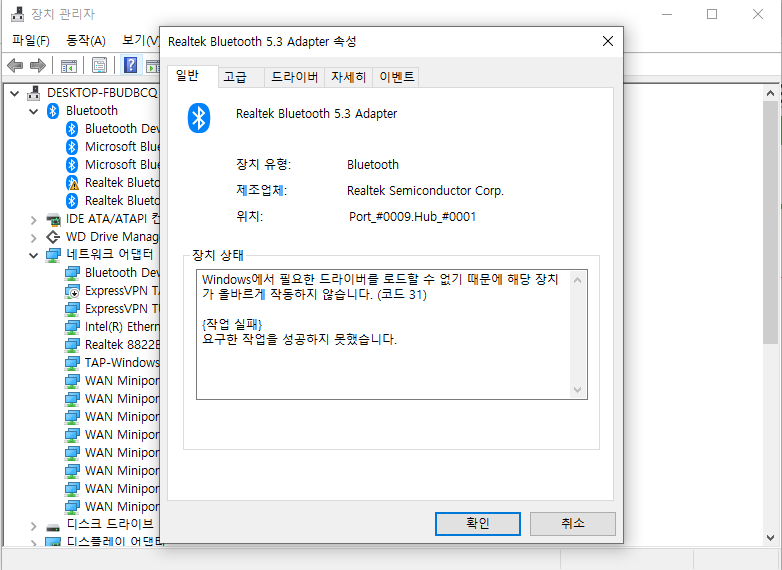Click the display adapters category icon
The height and width of the screenshot is (570, 782).
[x=53, y=542]
